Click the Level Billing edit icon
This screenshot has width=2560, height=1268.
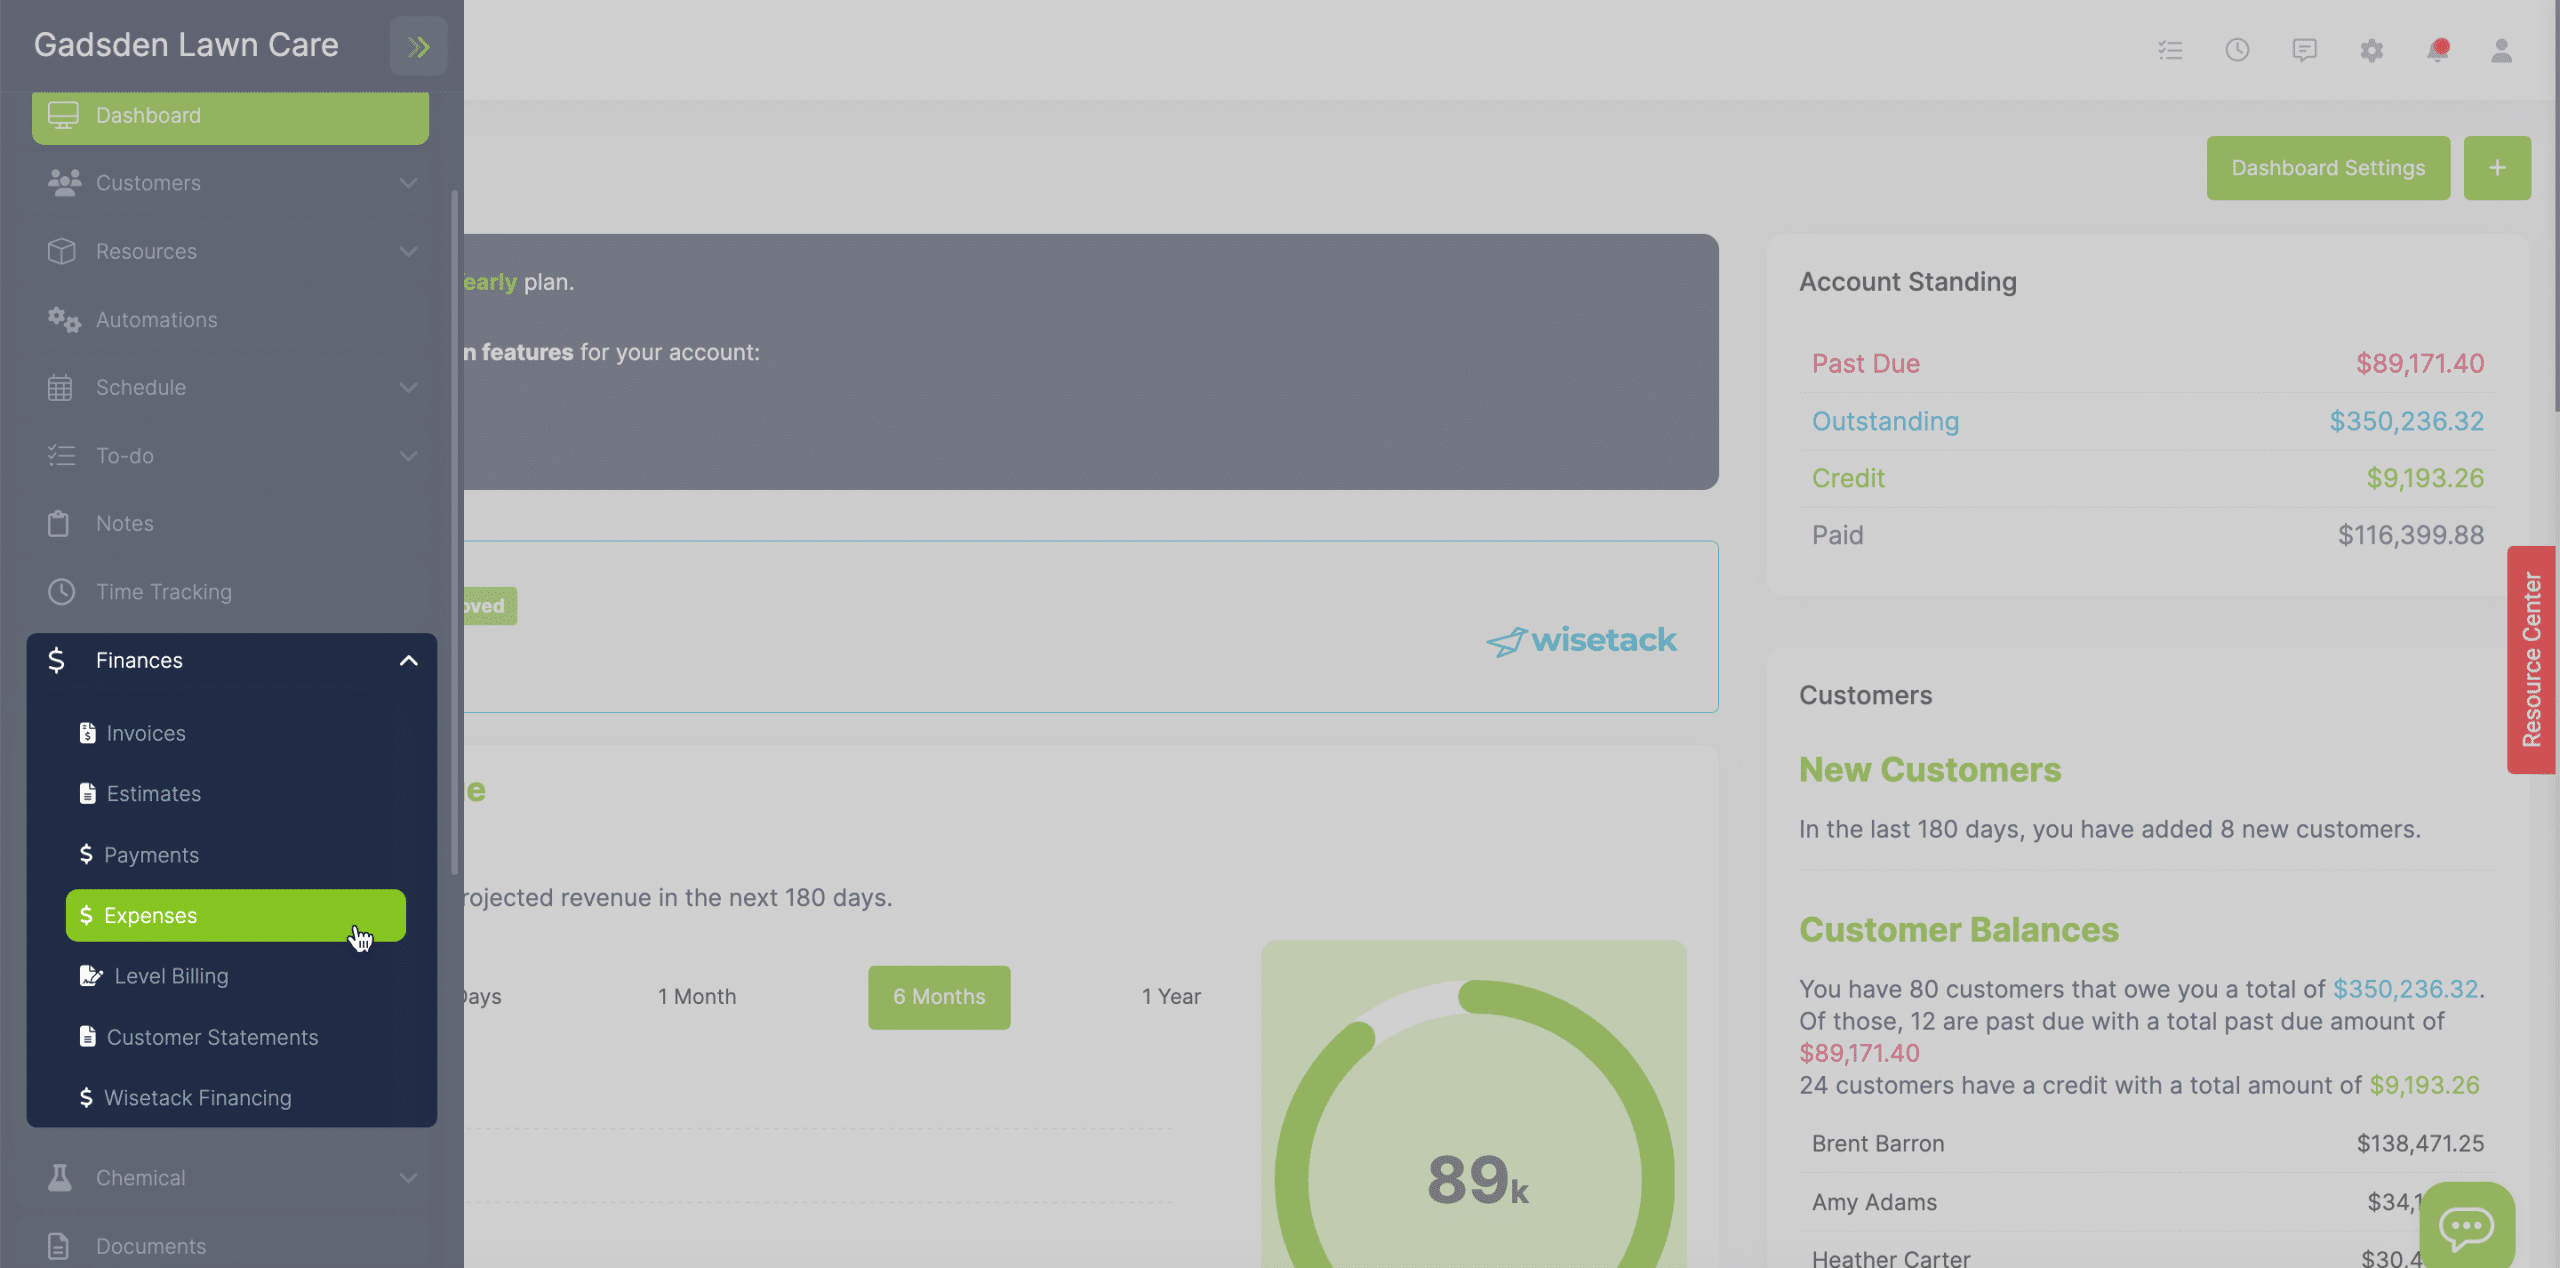click(91, 975)
